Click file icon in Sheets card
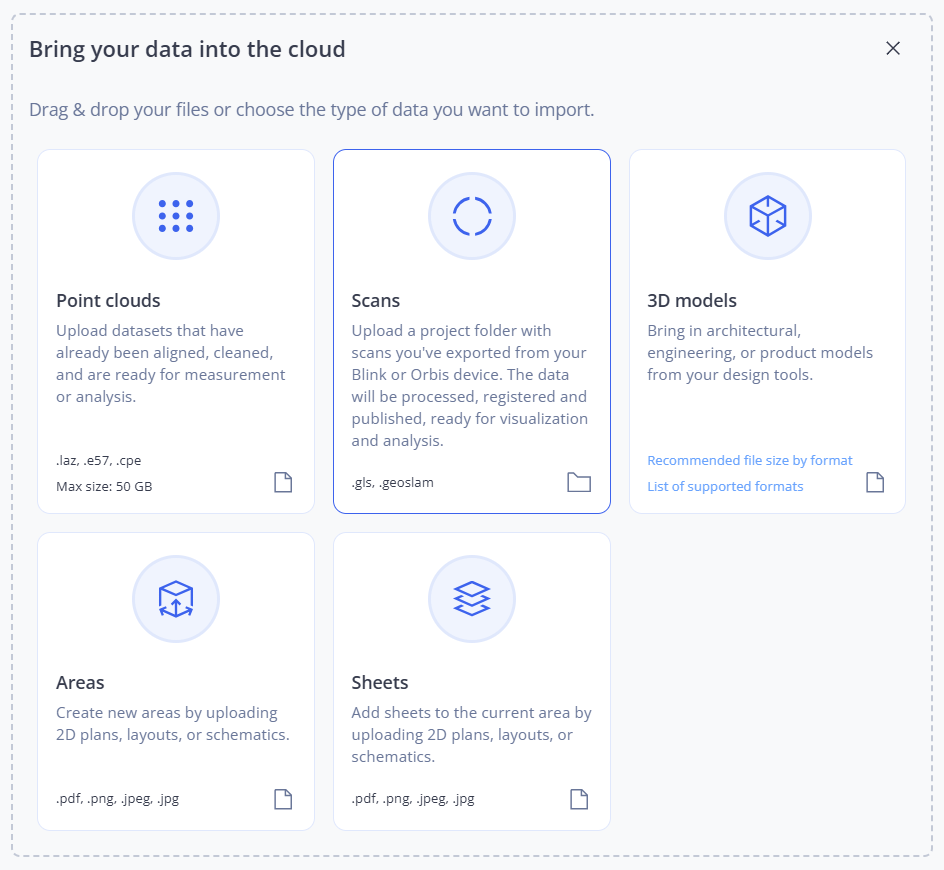The width and height of the screenshot is (944, 870). 579,799
